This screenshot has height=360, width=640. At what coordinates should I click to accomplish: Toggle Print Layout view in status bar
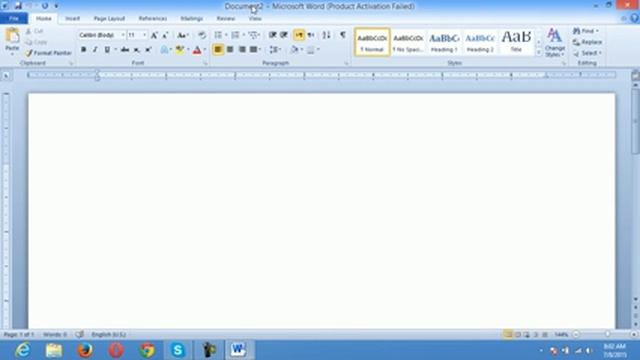tap(507, 335)
